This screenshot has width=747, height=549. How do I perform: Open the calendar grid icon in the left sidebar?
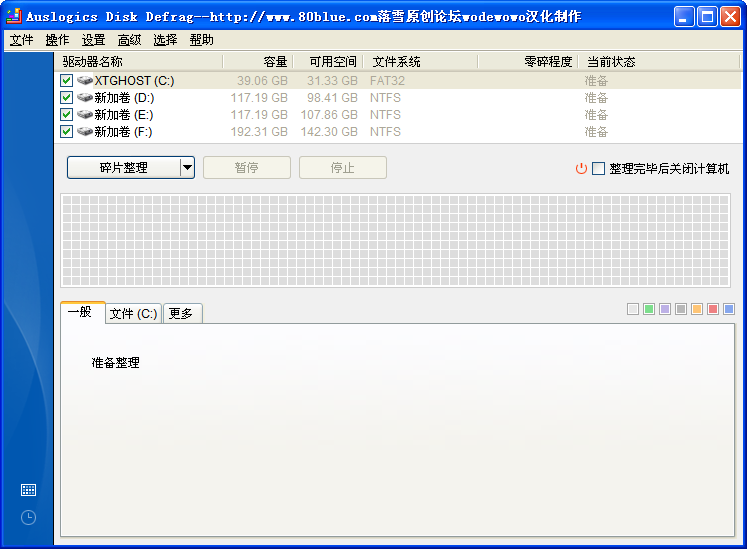28,490
